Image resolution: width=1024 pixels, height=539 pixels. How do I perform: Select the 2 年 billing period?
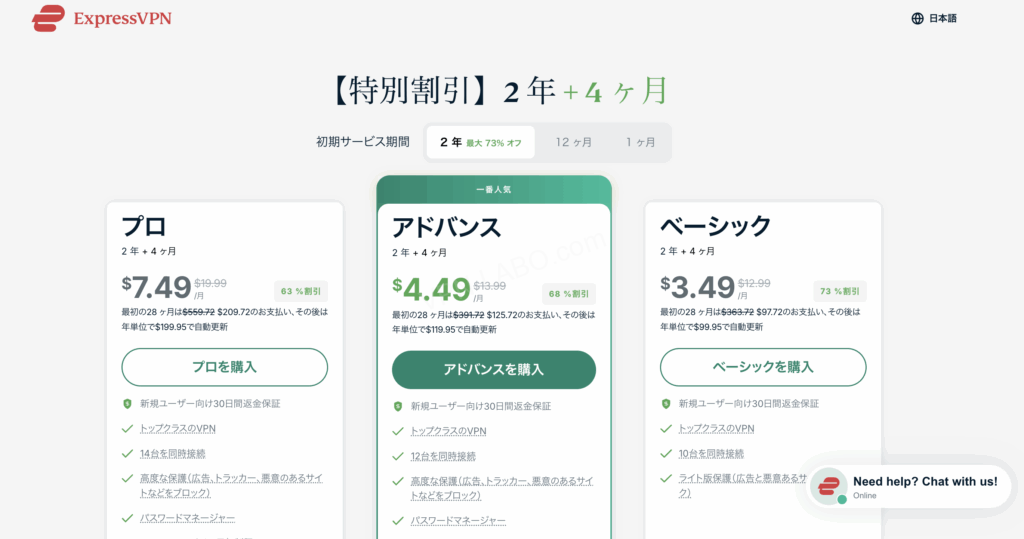pyautogui.click(x=480, y=142)
